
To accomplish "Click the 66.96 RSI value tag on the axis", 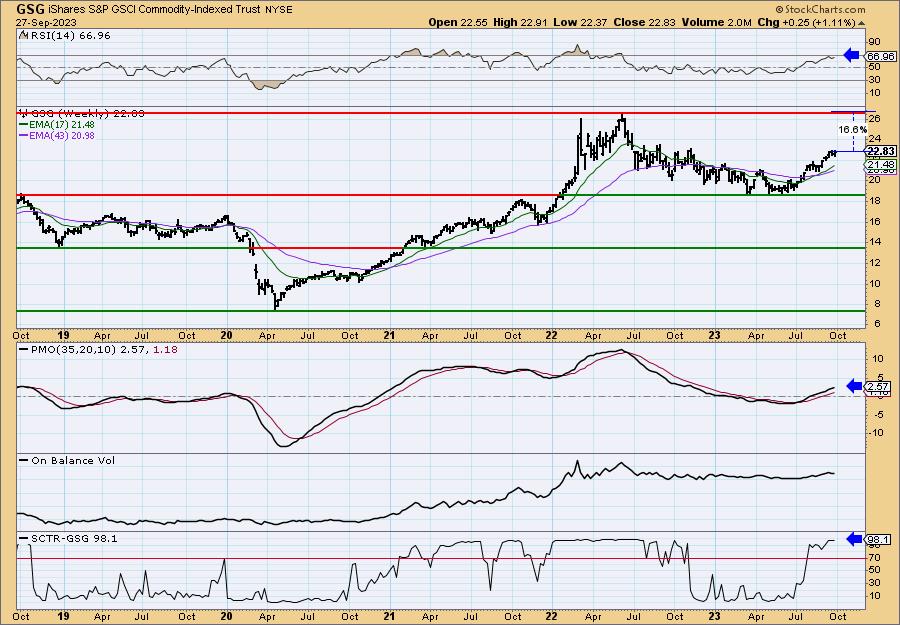I will (x=879, y=56).
